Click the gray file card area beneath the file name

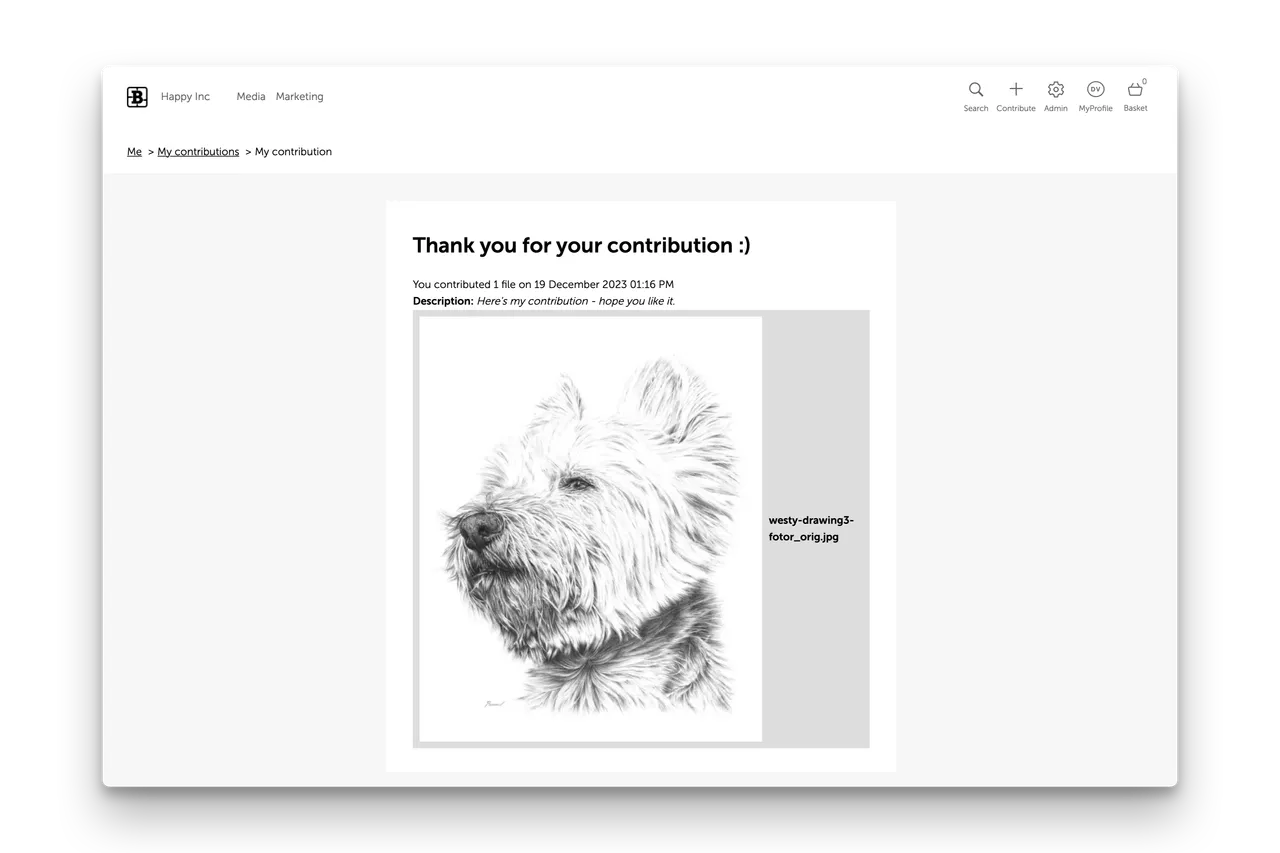[815, 645]
